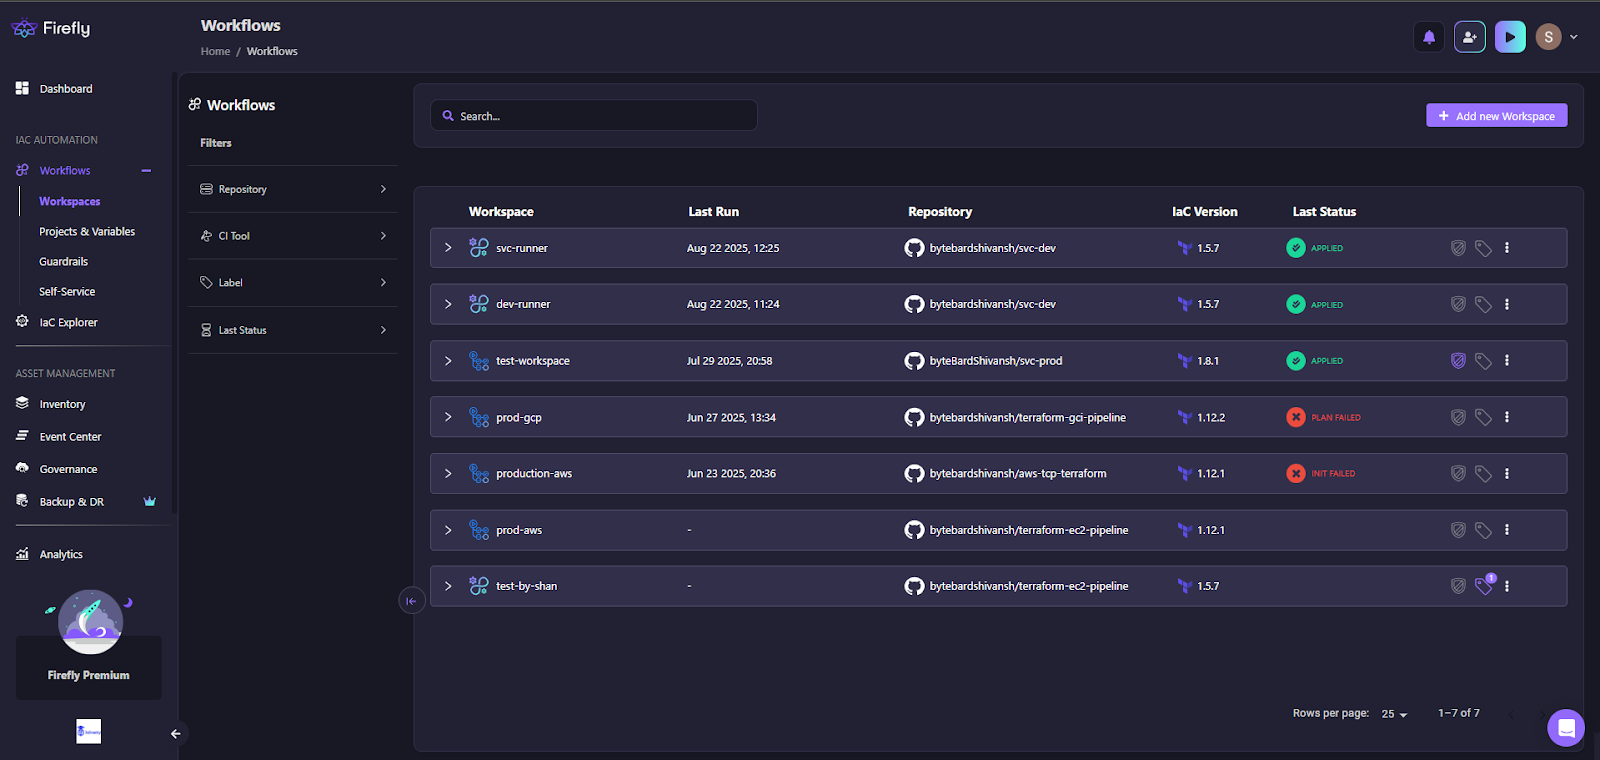1600x760 pixels.
Task: Click INIT FAILED status of production-aws
Action: [1321, 473]
